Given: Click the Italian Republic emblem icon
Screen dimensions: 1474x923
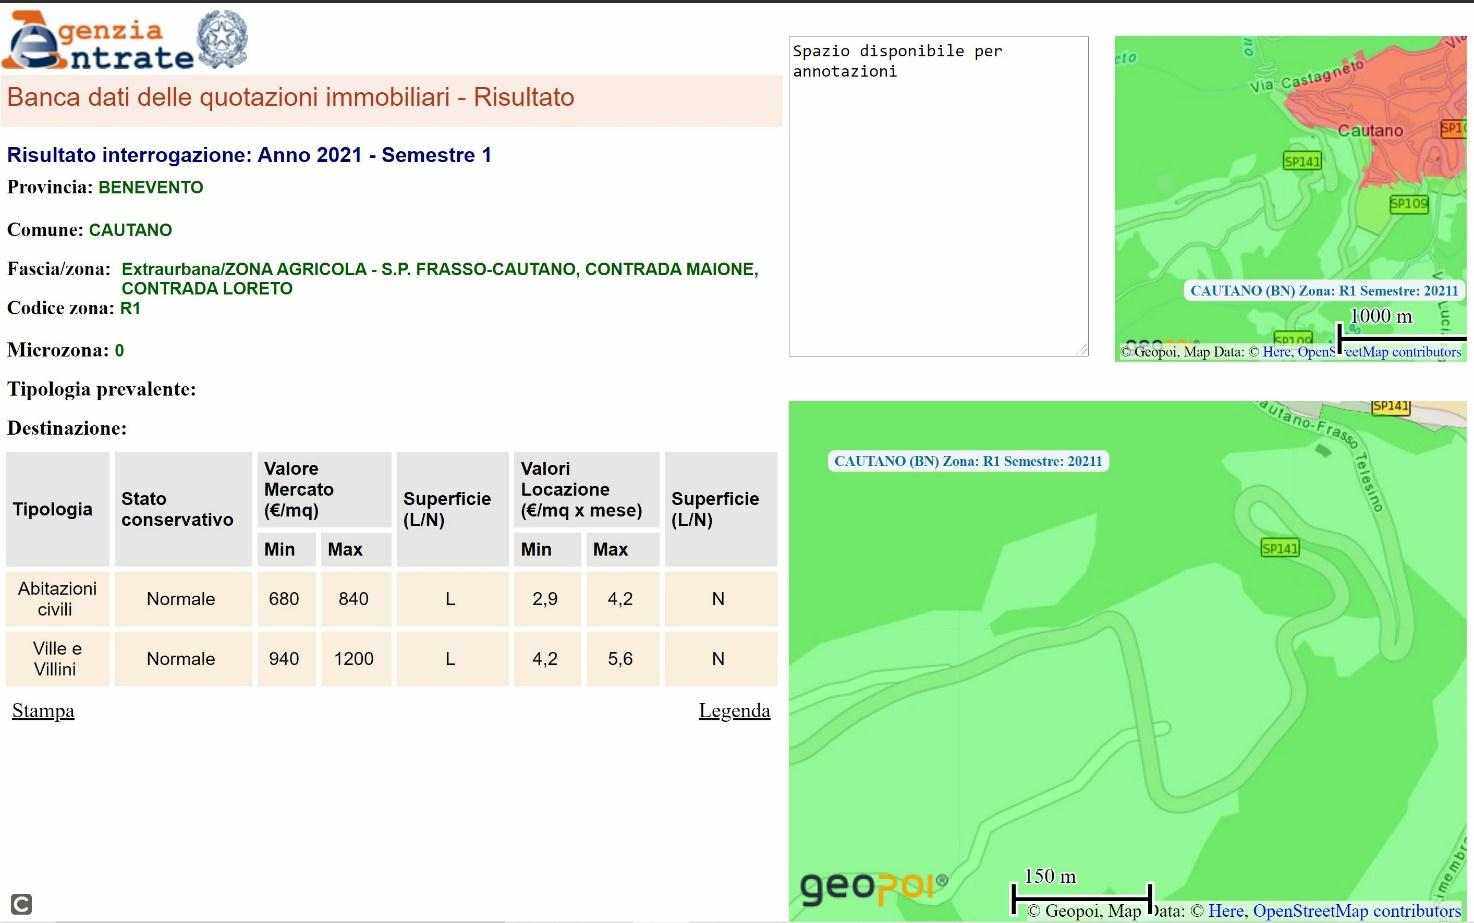Looking at the screenshot, I should click(222, 40).
